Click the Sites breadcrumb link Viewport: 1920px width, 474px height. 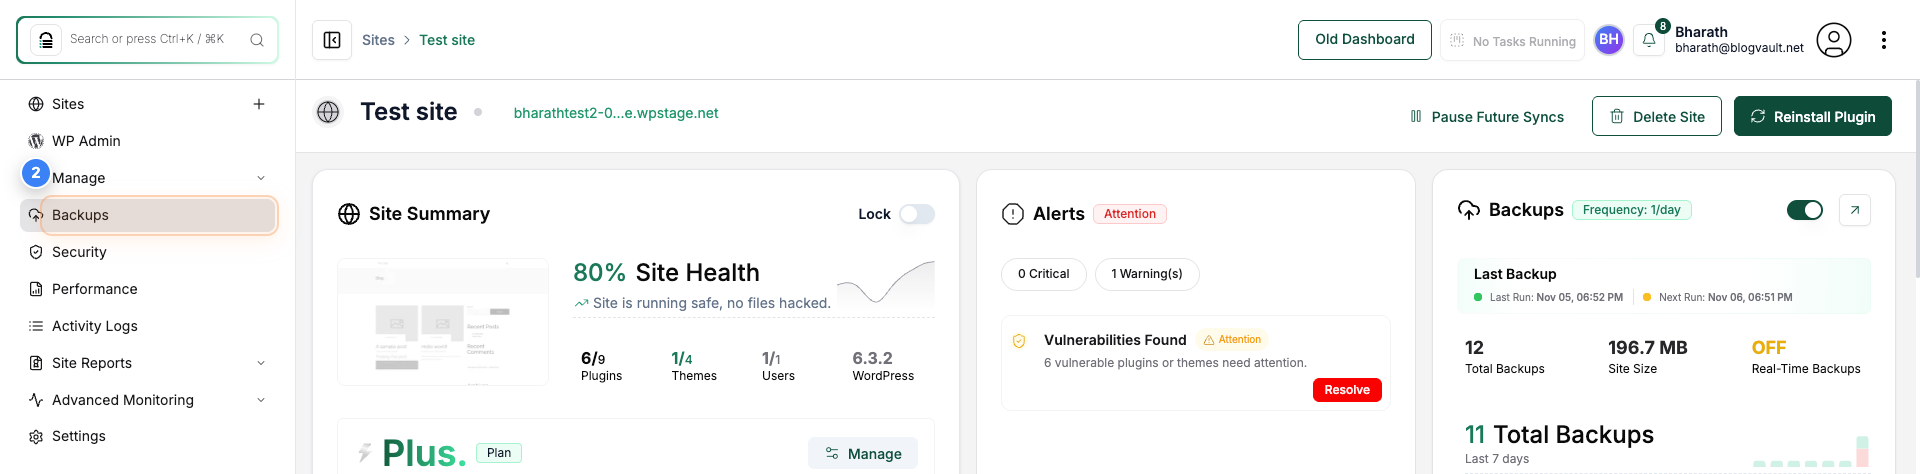[378, 40]
